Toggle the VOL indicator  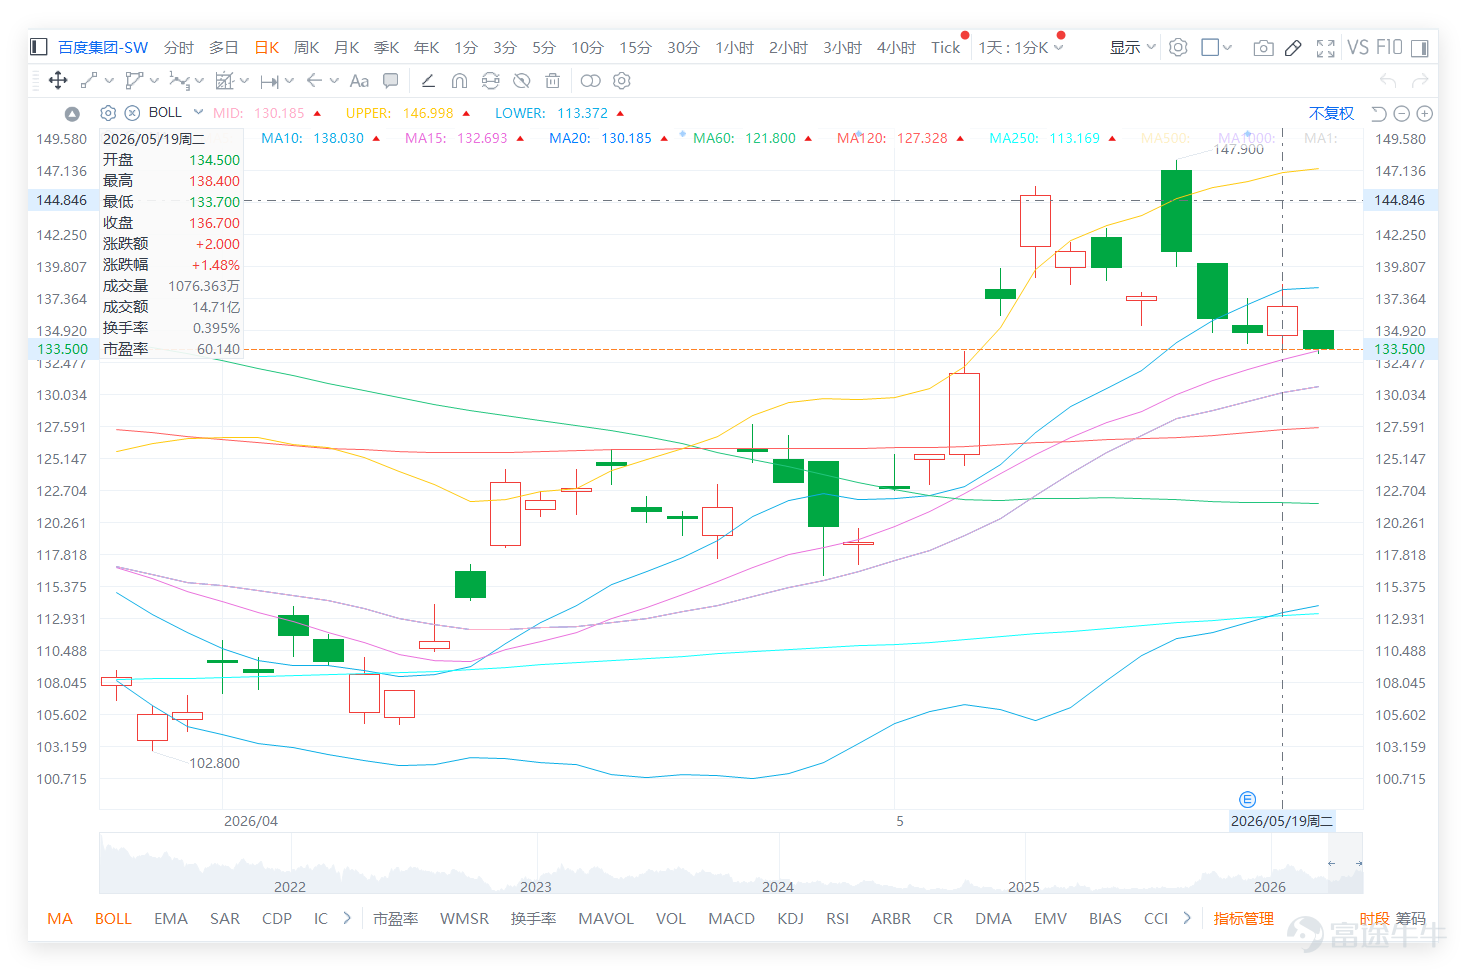671,918
